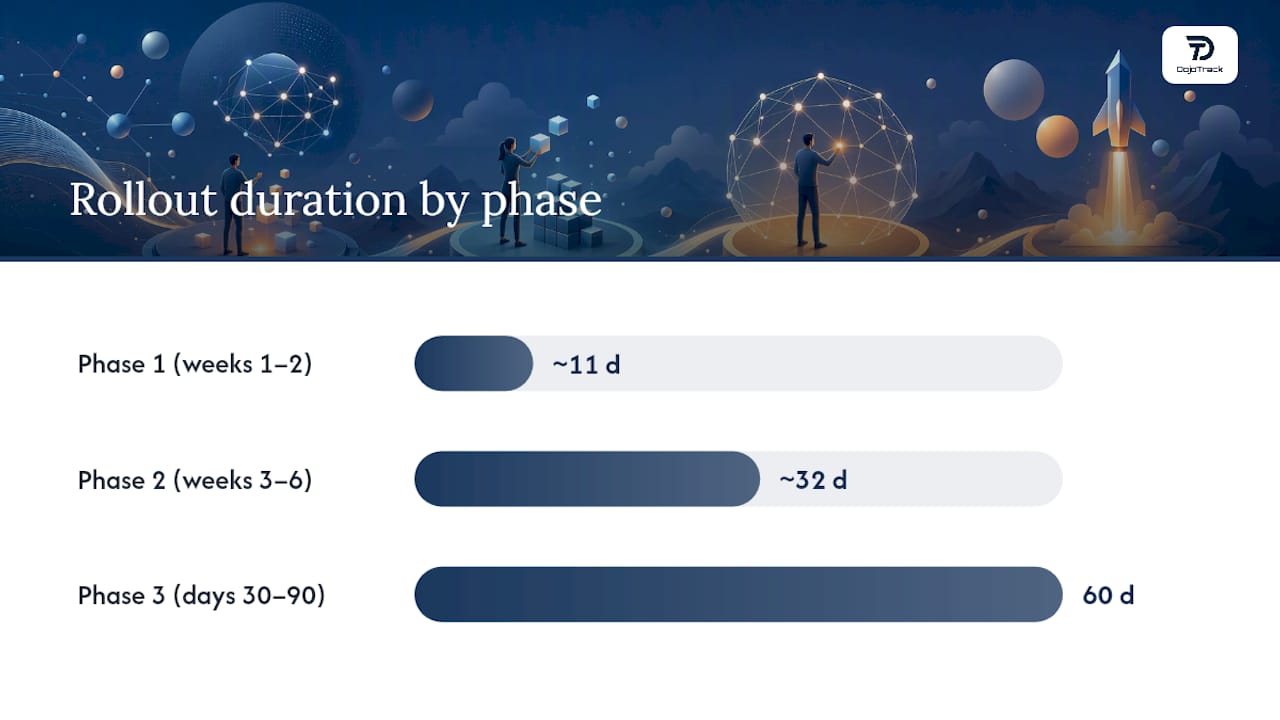
Task: Select the Phase 3 full-length bar
Action: [x=738, y=594]
